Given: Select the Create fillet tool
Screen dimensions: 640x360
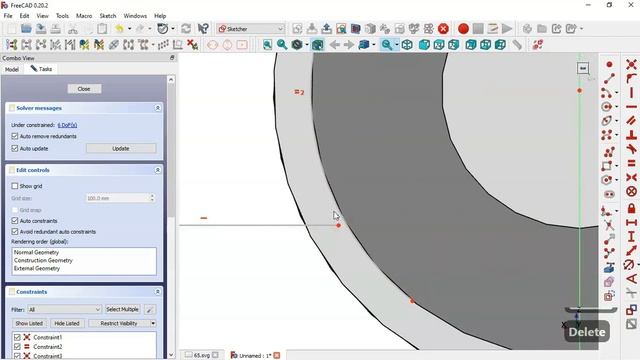Looking at the screenshot, I should point(607,211).
